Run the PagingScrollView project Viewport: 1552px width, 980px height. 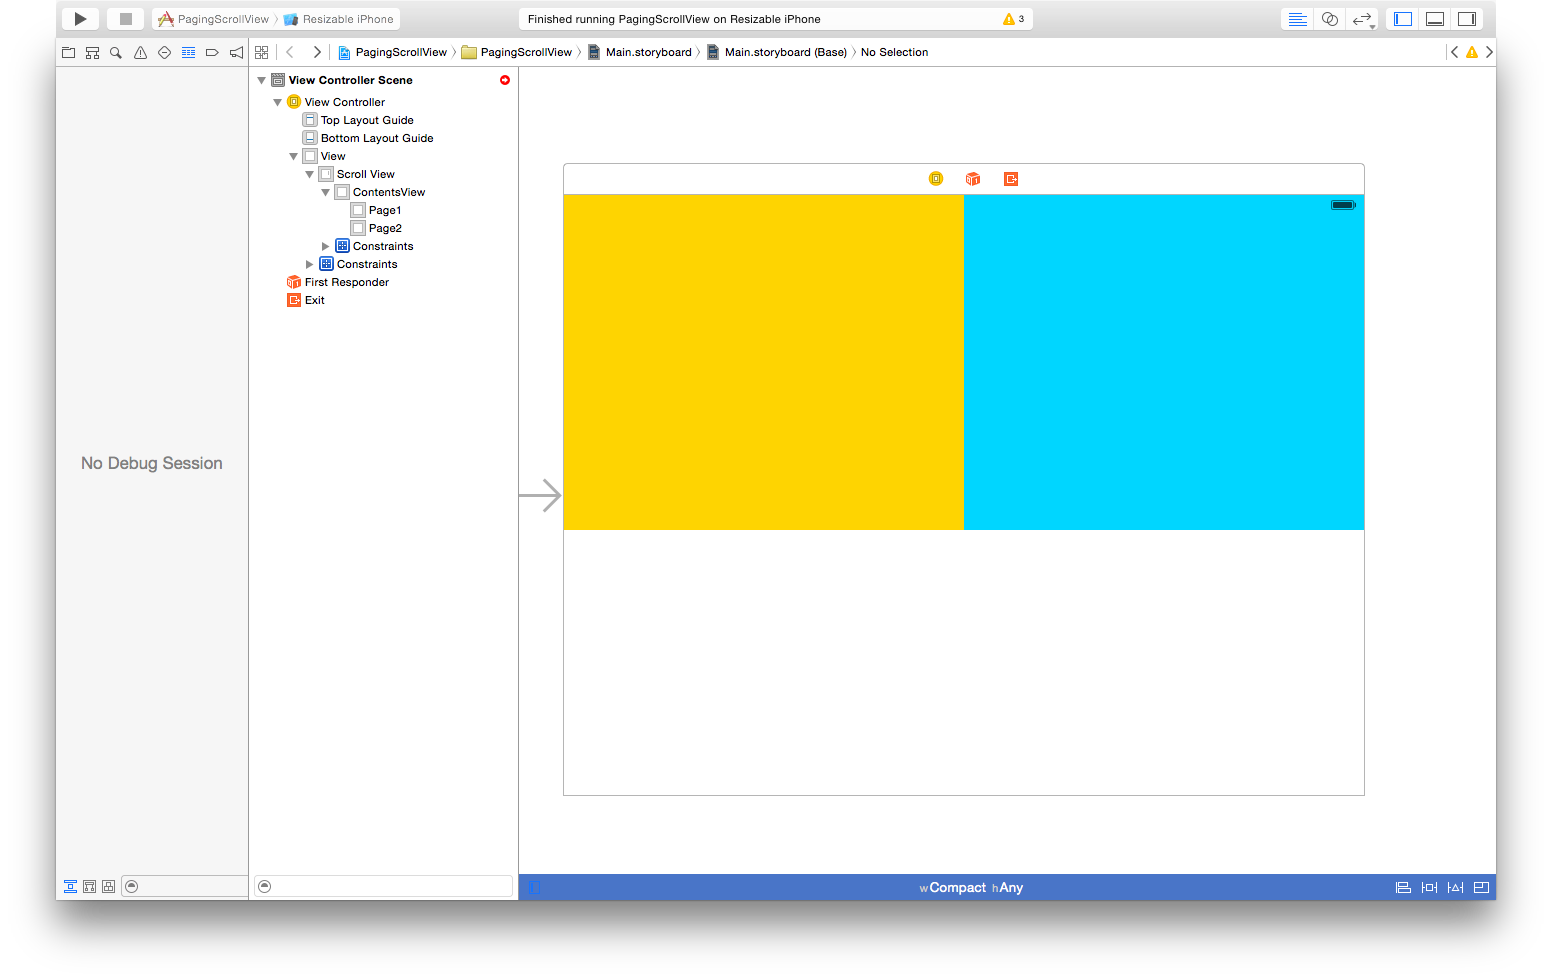click(80, 19)
